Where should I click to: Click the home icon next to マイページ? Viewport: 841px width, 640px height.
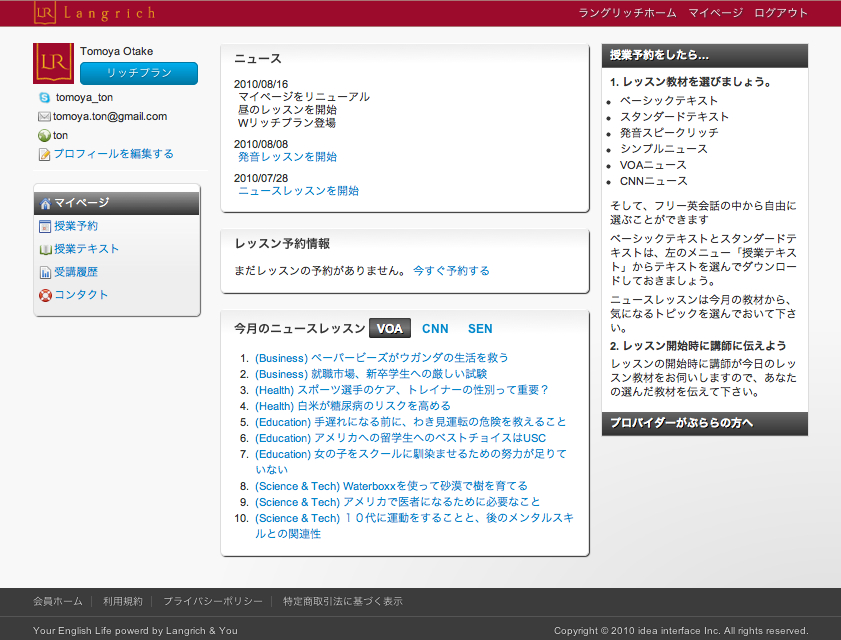(x=46, y=203)
